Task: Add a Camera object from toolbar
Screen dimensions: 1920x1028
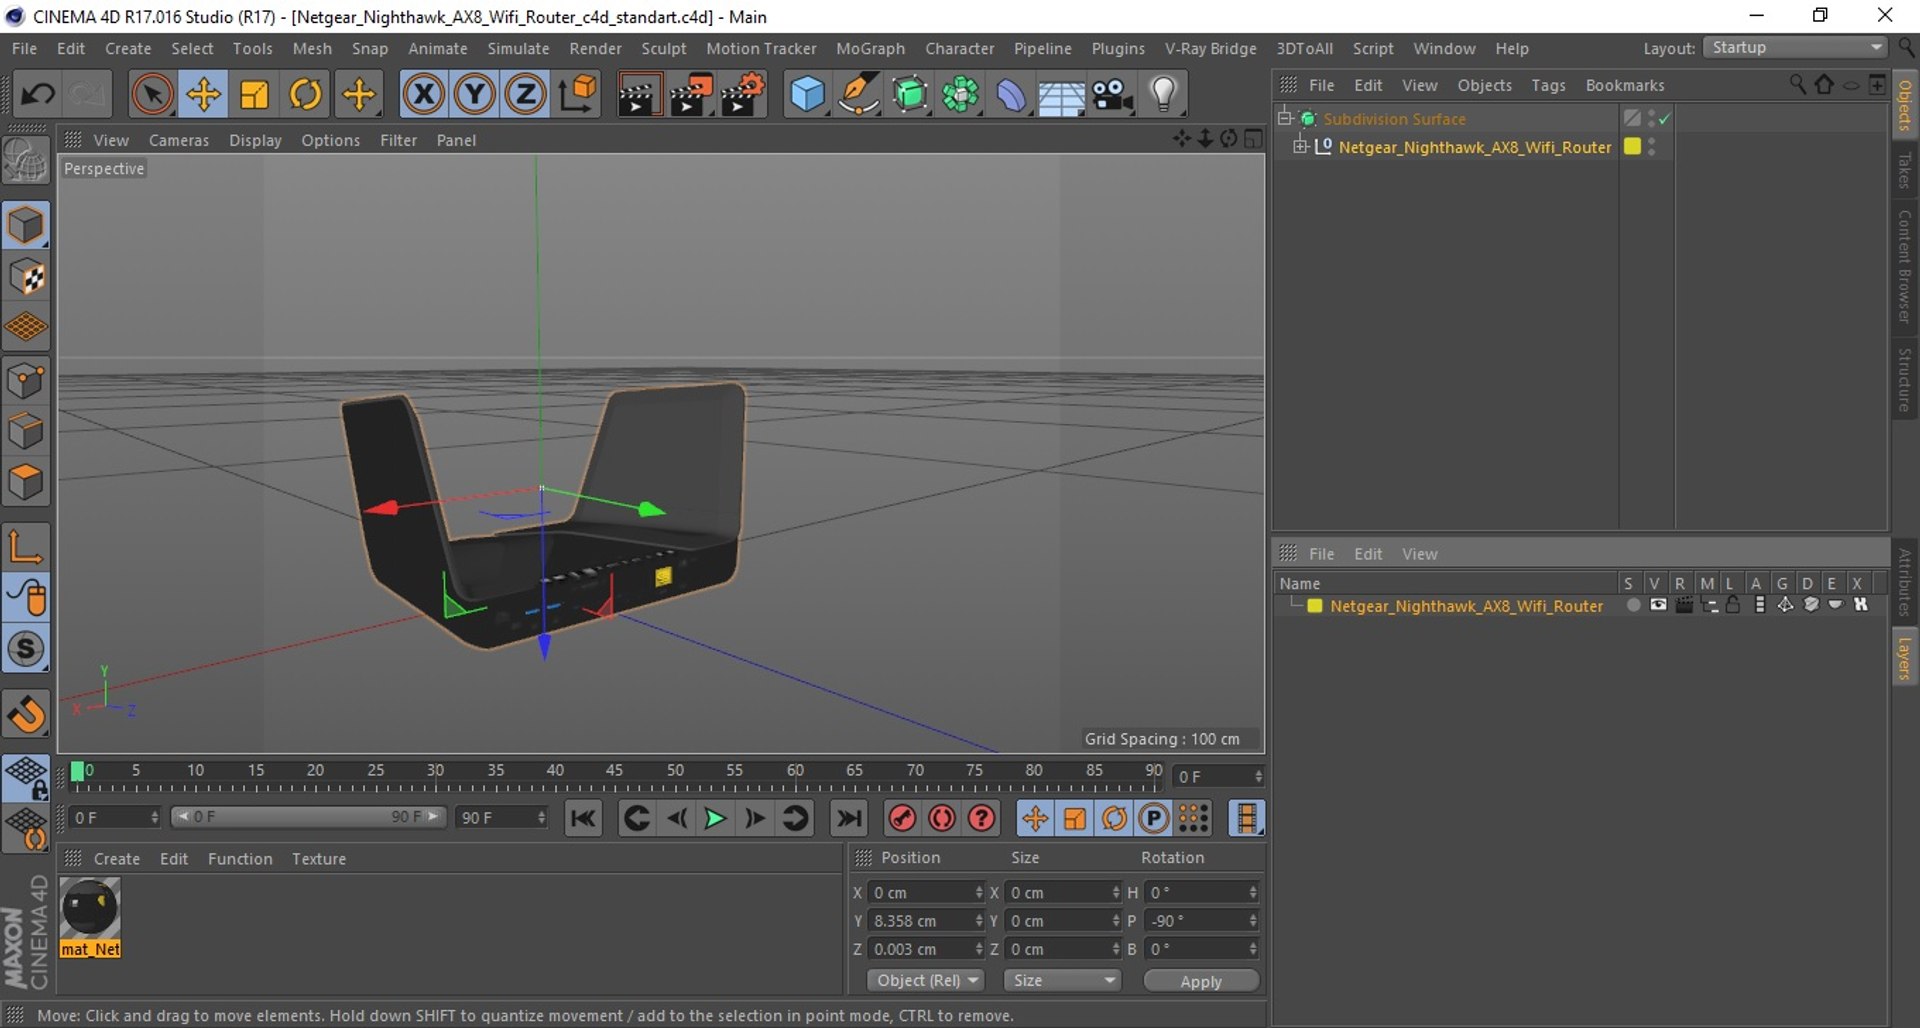Action: (x=1112, y=95)
